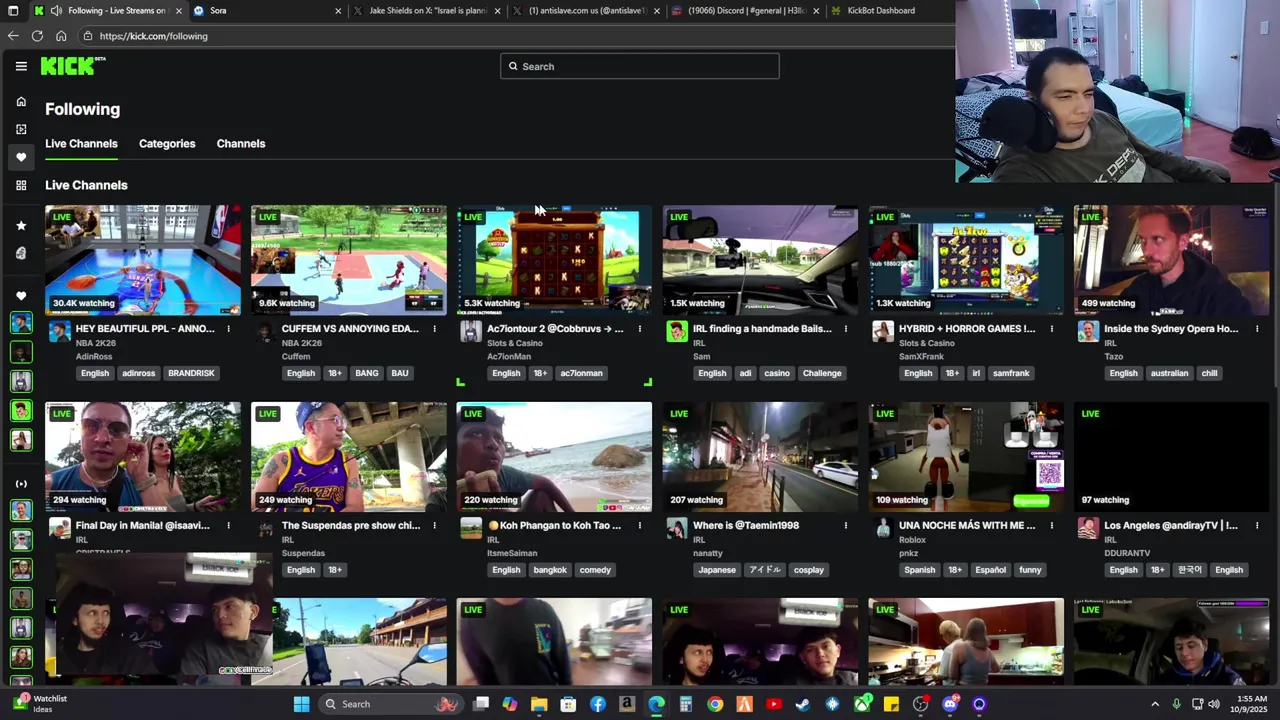Switch to the Live Channels tab
The width and height of the screenshot is (1280, 720).
tap(81, 144)
